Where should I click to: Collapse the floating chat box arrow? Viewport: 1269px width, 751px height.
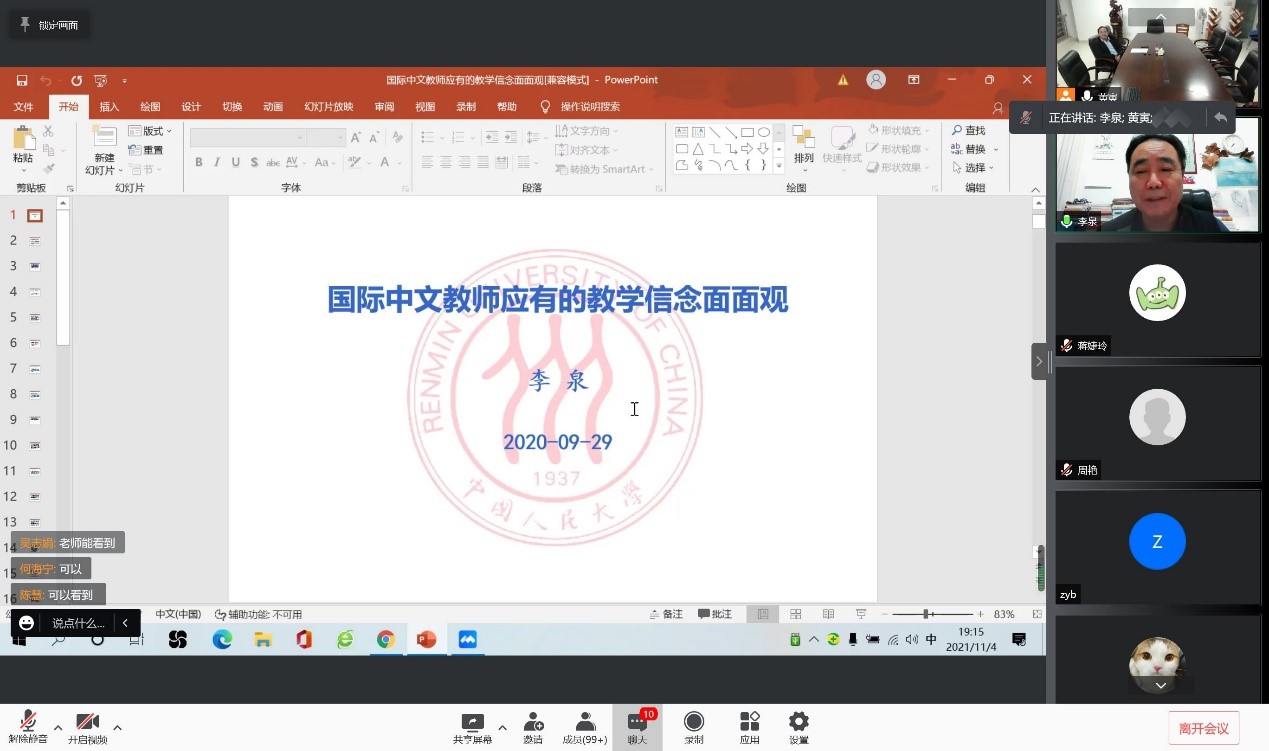(125, 623)
